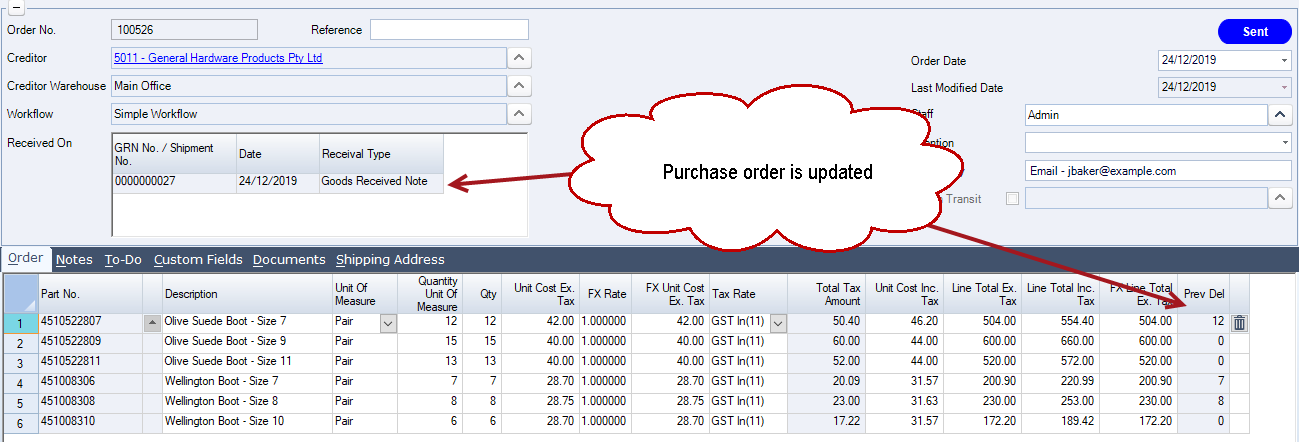Click total tax amount 60.00

(827, 342)
